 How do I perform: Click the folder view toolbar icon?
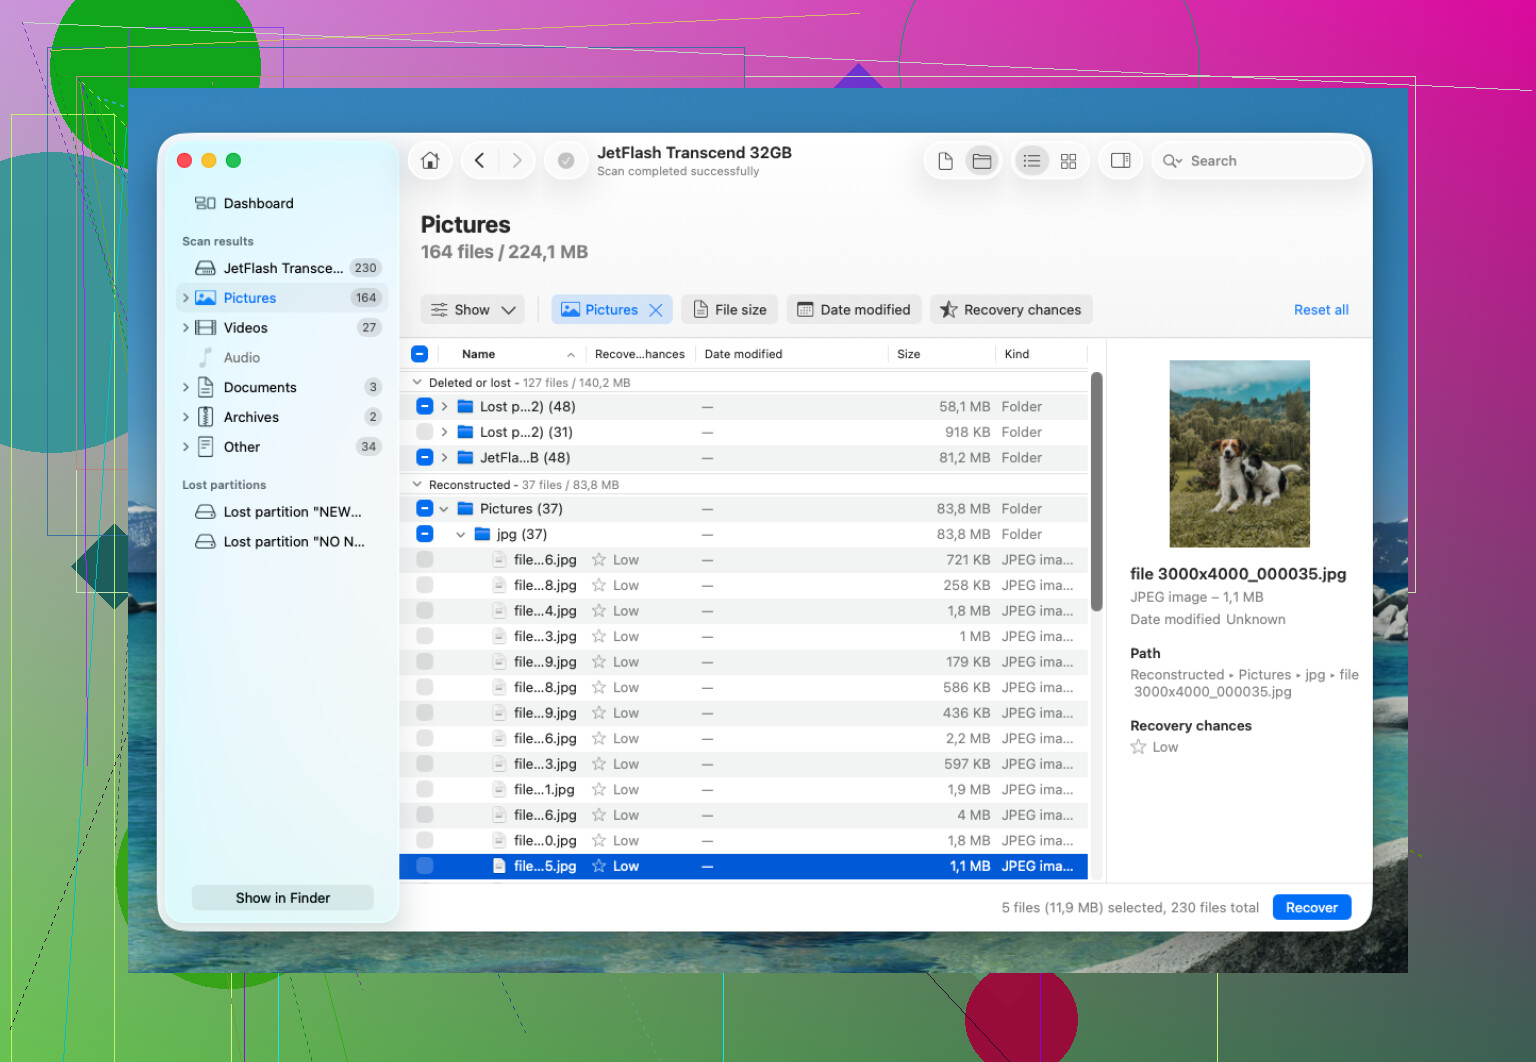pyautogui.click(x=981, y=161)
